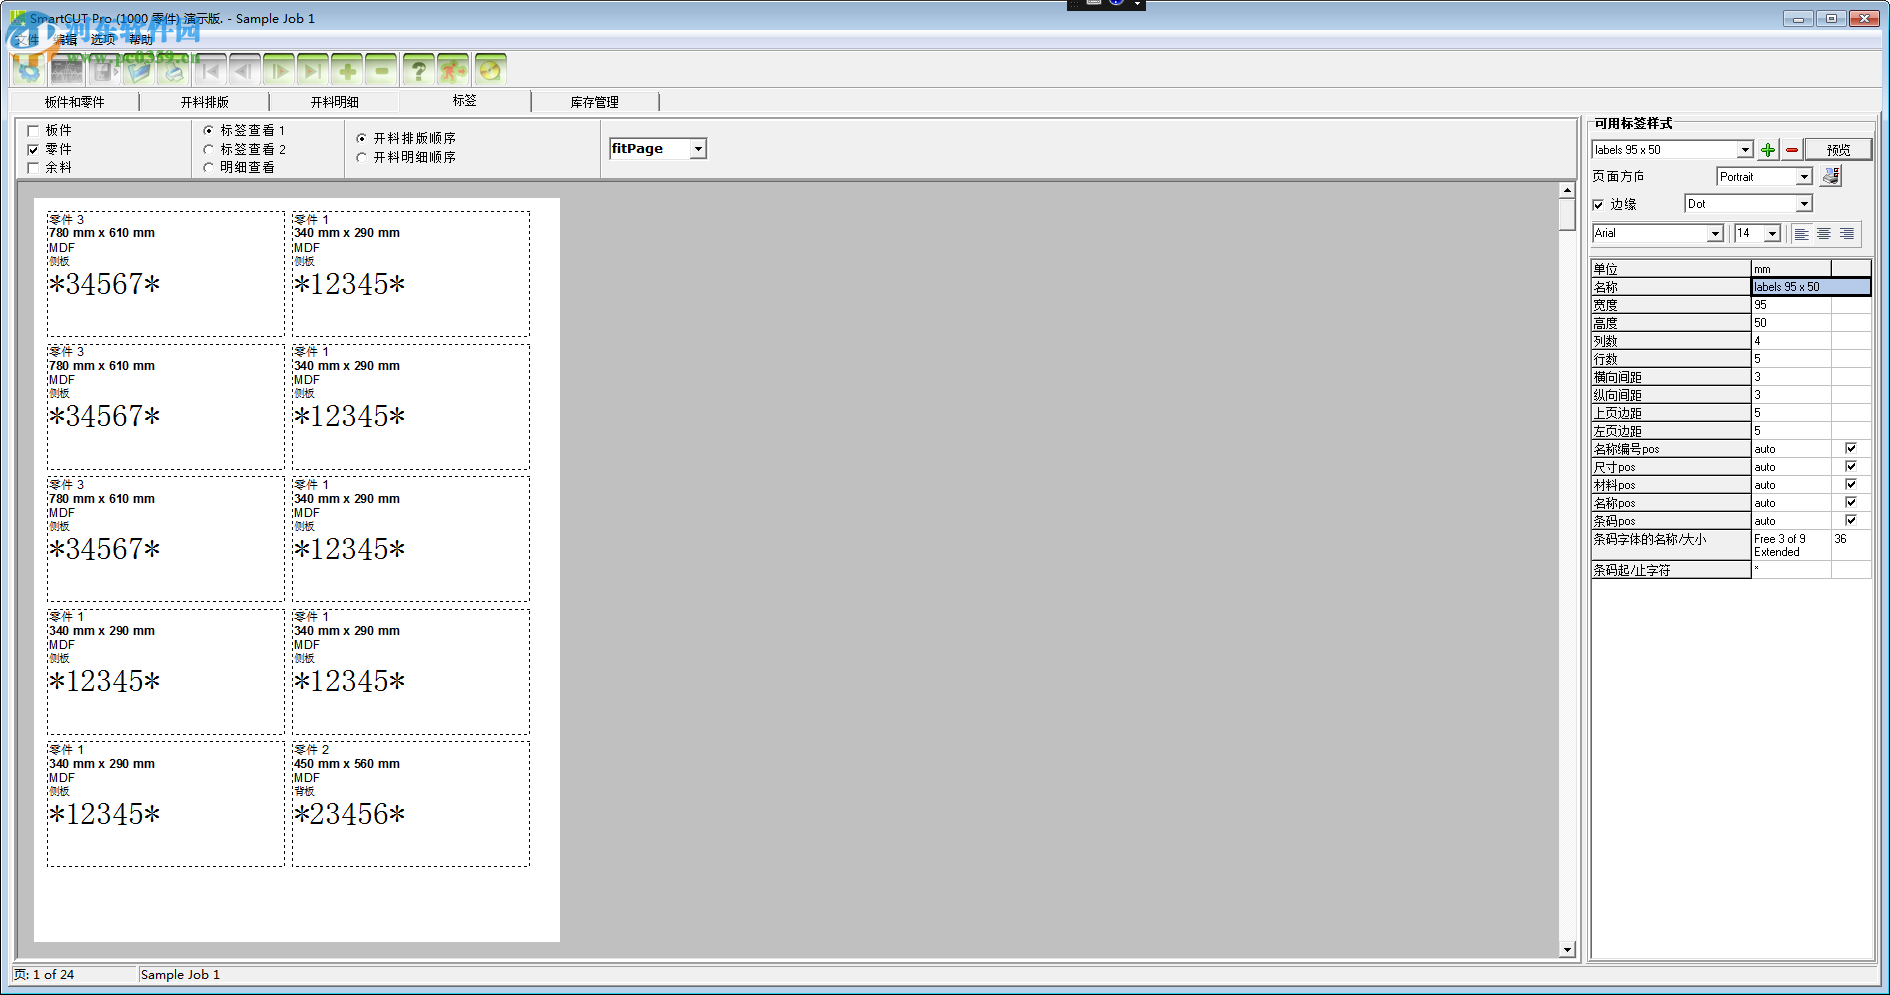
Task: Add a new label style with green plus
Action: coord(1768,150)
